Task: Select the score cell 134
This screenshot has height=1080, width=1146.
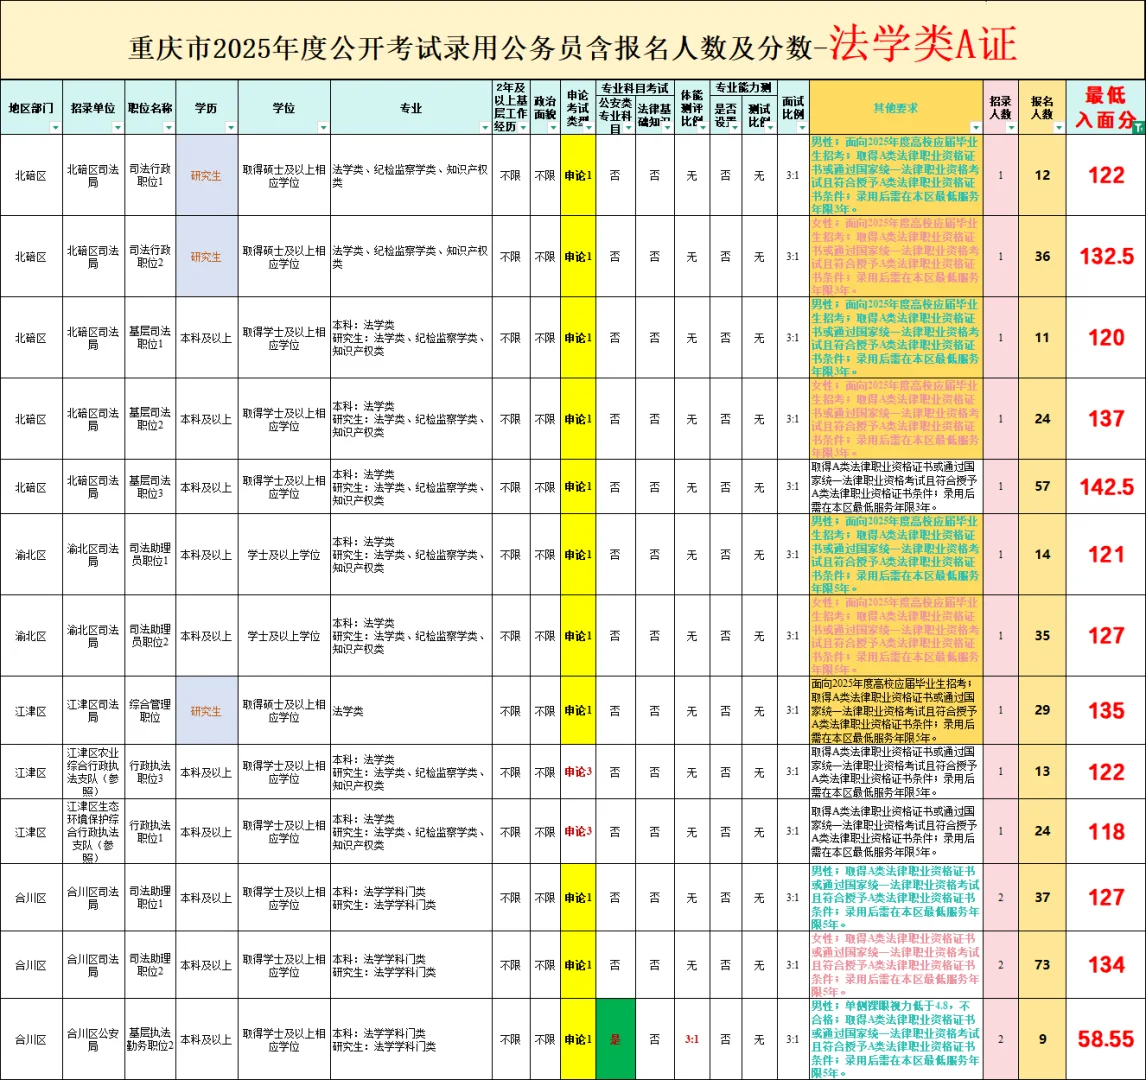Action: pos(1106,965)
